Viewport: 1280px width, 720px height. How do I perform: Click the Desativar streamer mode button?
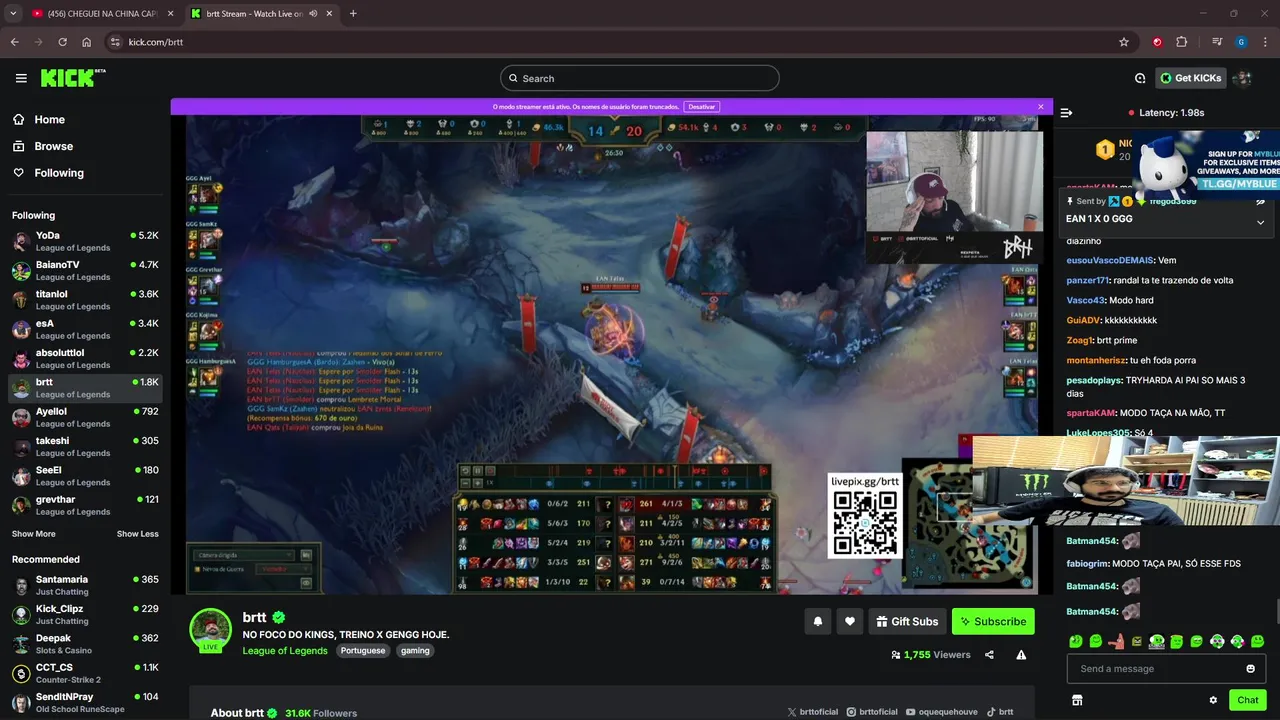pyautogui.click(x=702, y=106)
